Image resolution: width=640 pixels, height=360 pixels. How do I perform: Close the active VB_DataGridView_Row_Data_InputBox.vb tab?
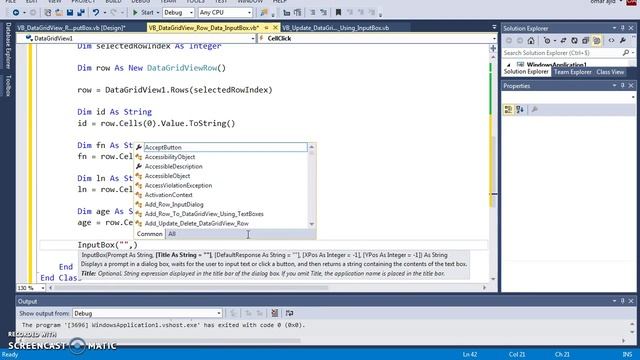275,28
